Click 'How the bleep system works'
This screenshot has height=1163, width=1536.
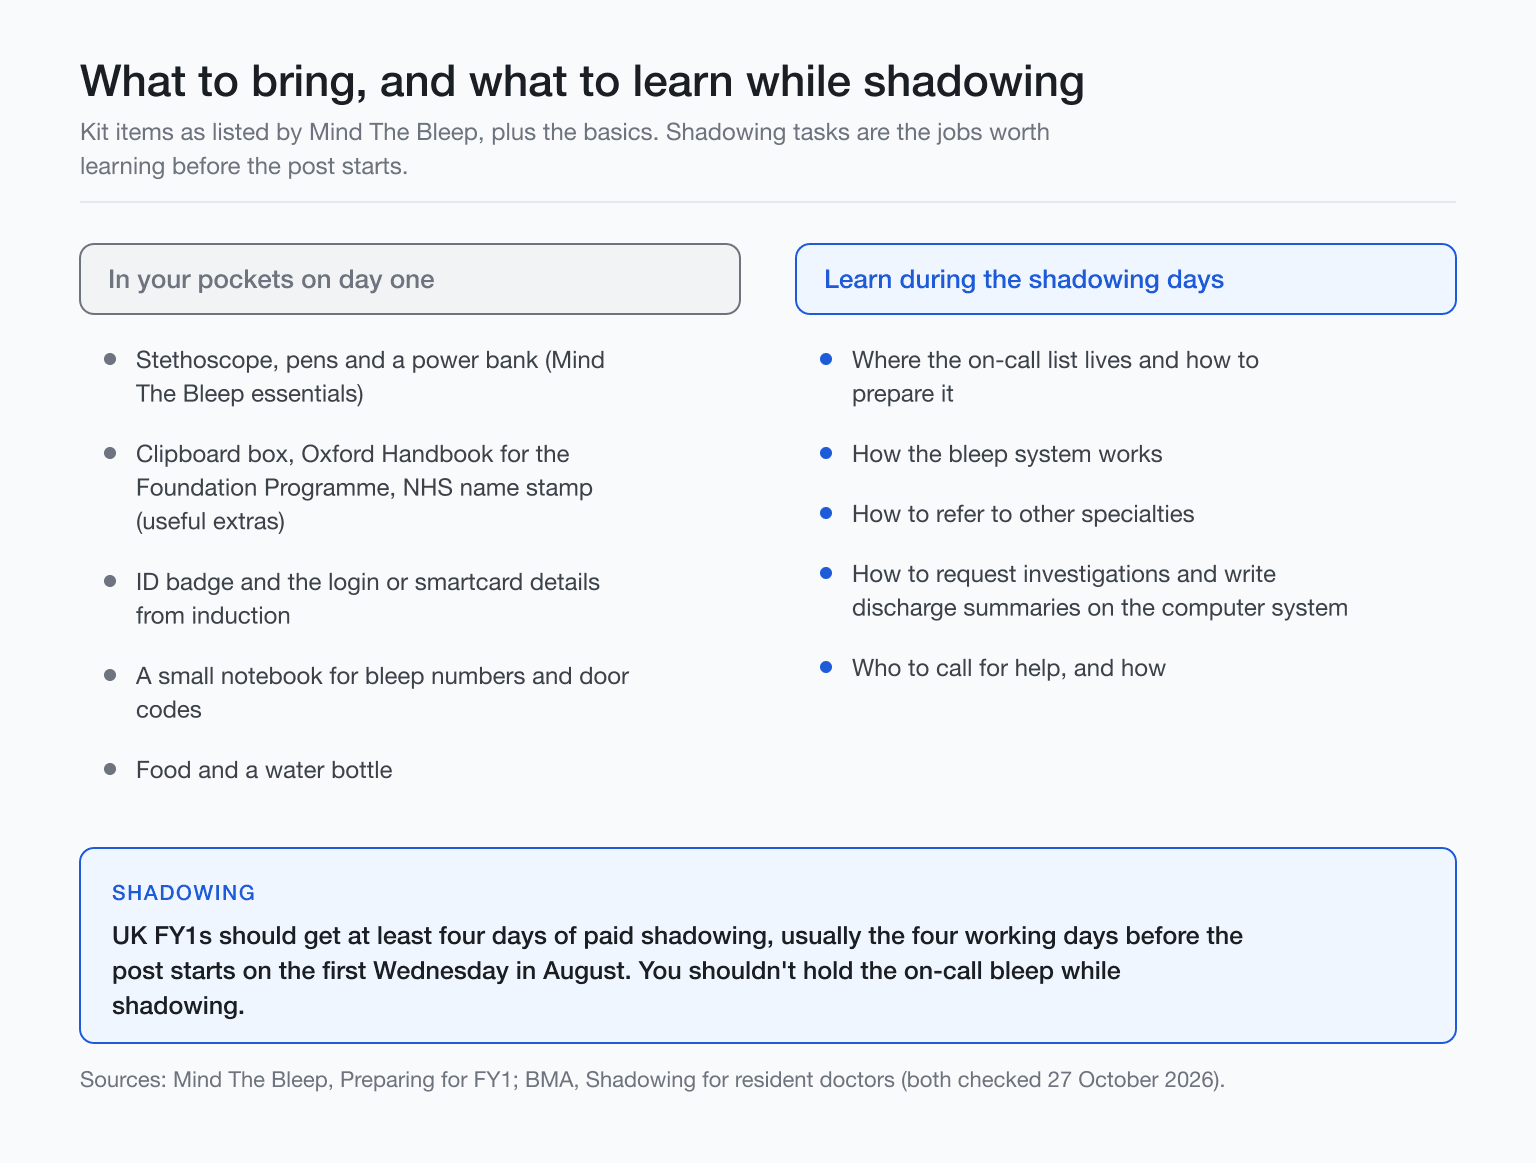[x=1007, y=454]
